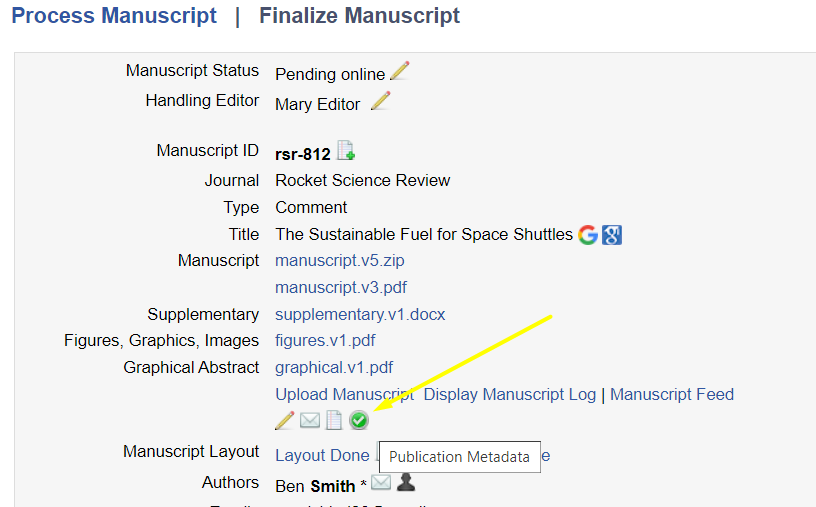The height and width of the screenshot is (507, 816).
Task: Open graphical.v1.pdf abstract link
Action: pos(334,368)
